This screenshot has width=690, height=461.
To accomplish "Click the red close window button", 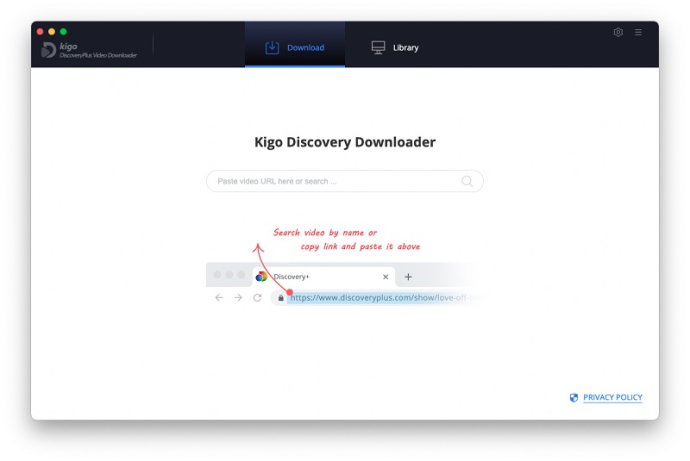I will [40, 32].
